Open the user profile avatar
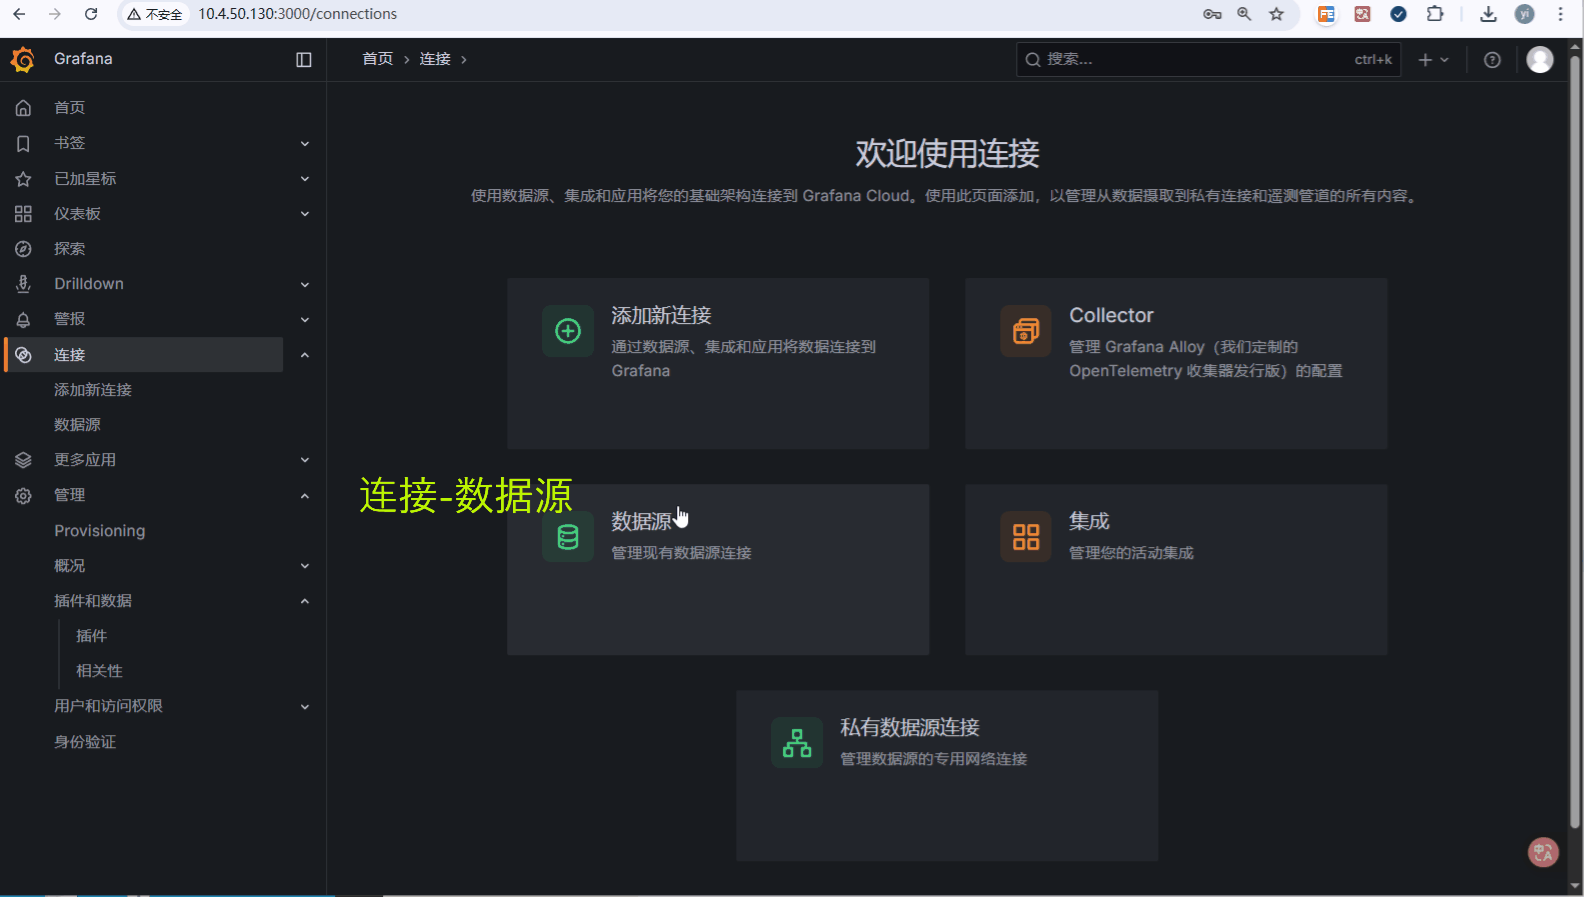The image size is (1584, 897). pyautogui.click(x=1540, y=60)
